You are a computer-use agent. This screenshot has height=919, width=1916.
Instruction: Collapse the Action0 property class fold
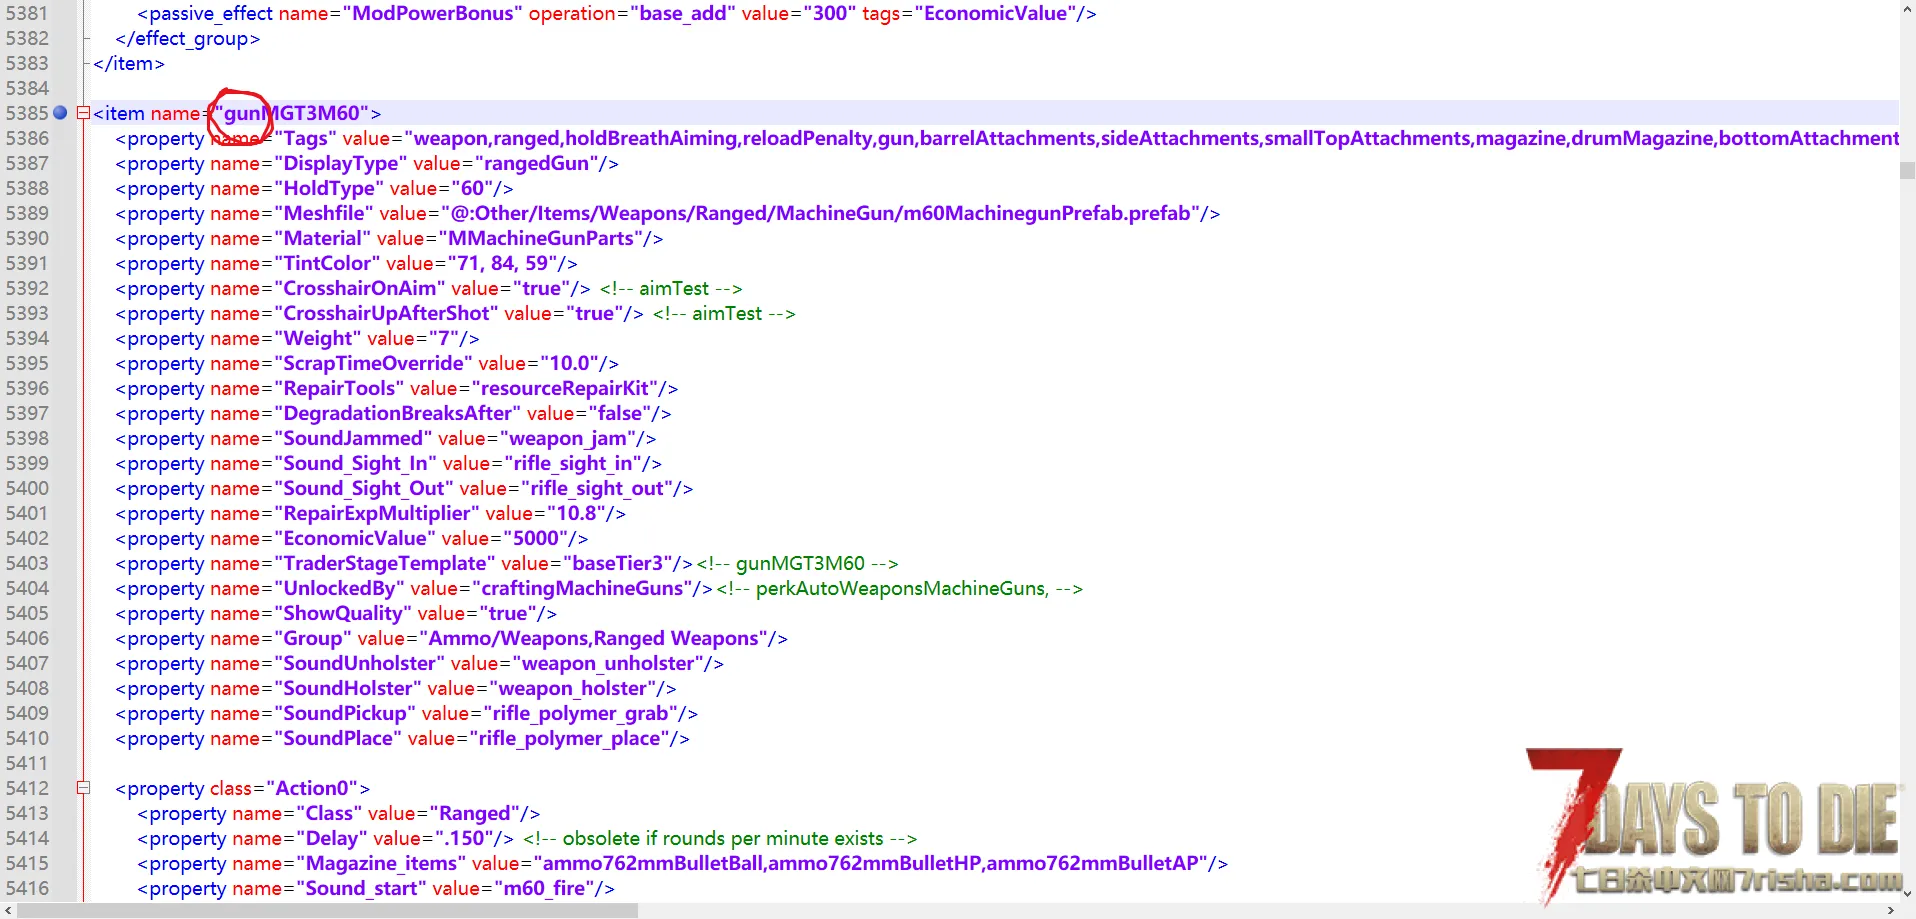(84, 788)
